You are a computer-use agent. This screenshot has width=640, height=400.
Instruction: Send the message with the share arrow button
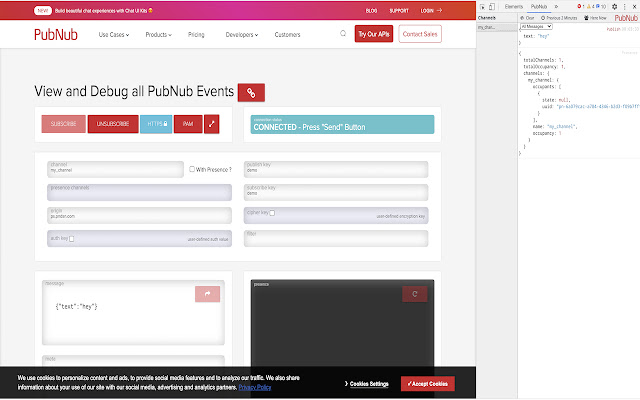(207, 294)
